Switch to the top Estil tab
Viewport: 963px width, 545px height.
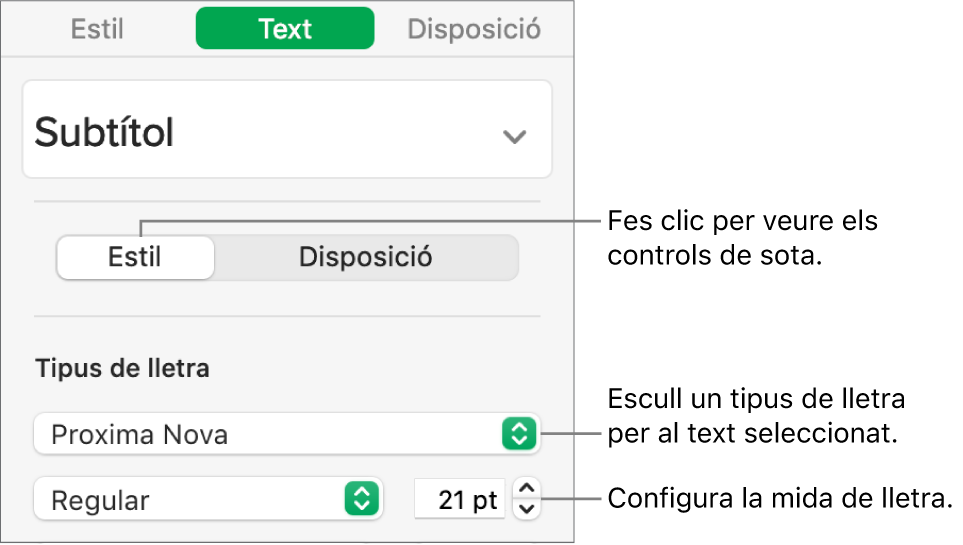[97, 29]
